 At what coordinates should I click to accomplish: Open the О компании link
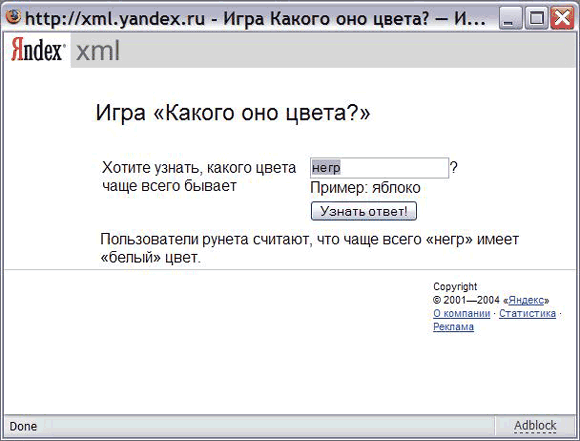pos(461,313)
